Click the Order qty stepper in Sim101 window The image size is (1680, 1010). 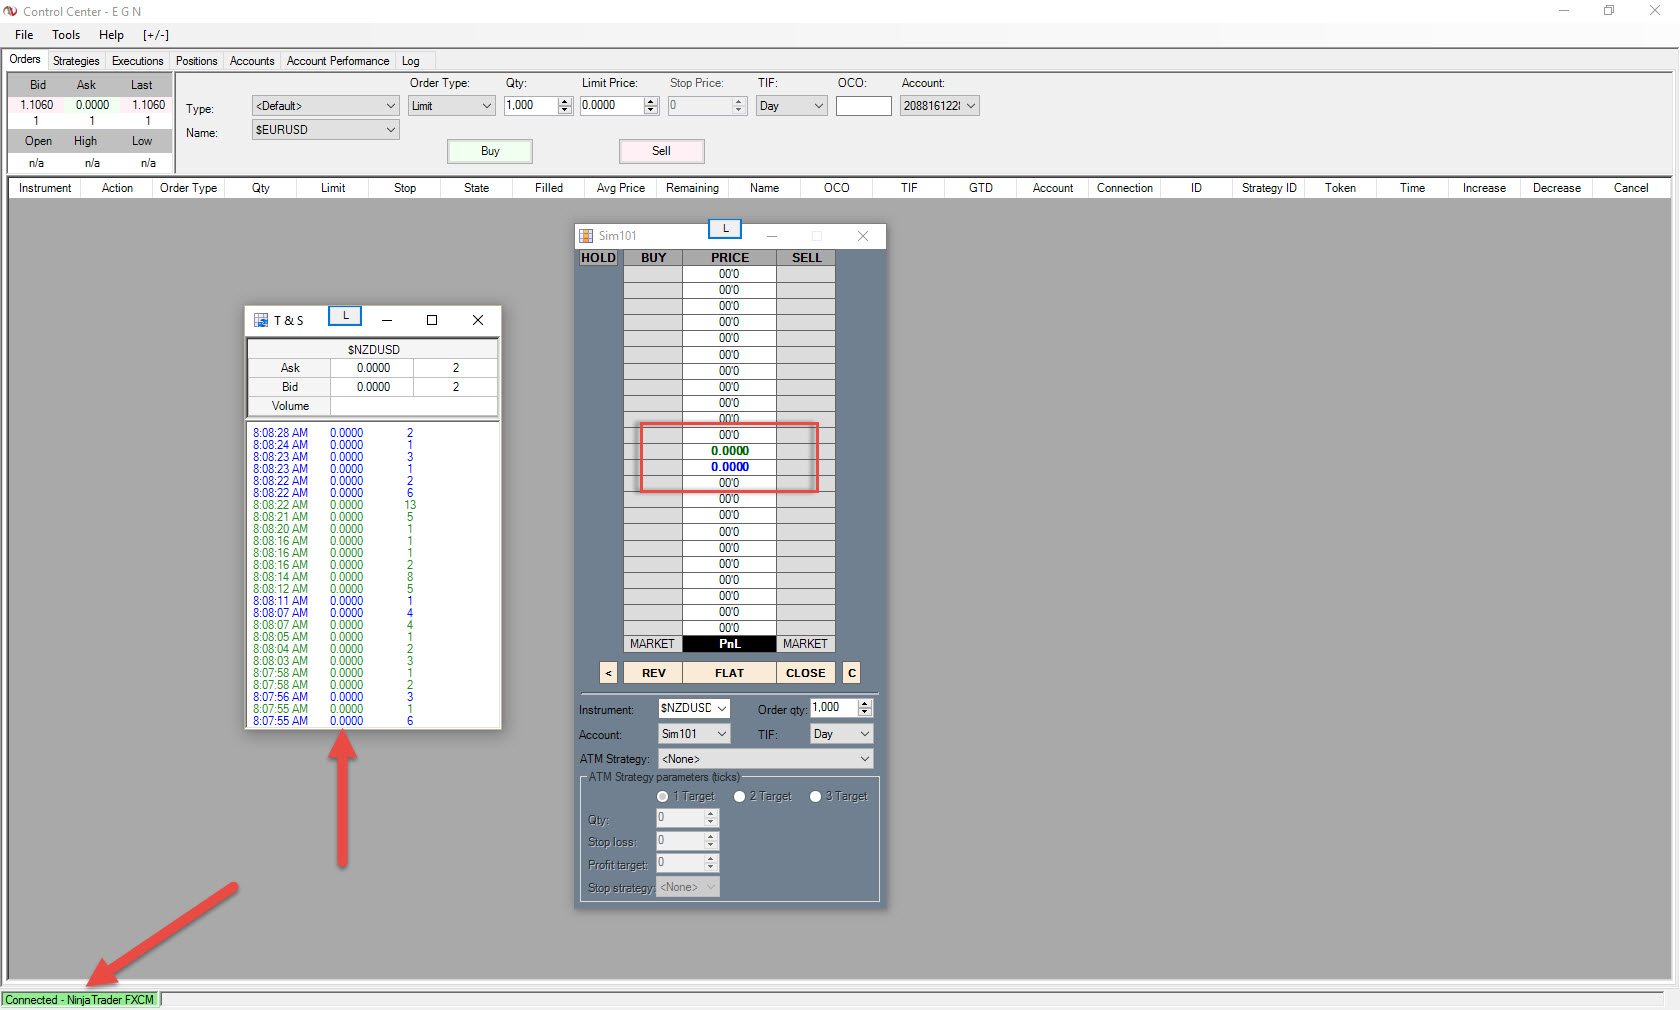point(865,708)
